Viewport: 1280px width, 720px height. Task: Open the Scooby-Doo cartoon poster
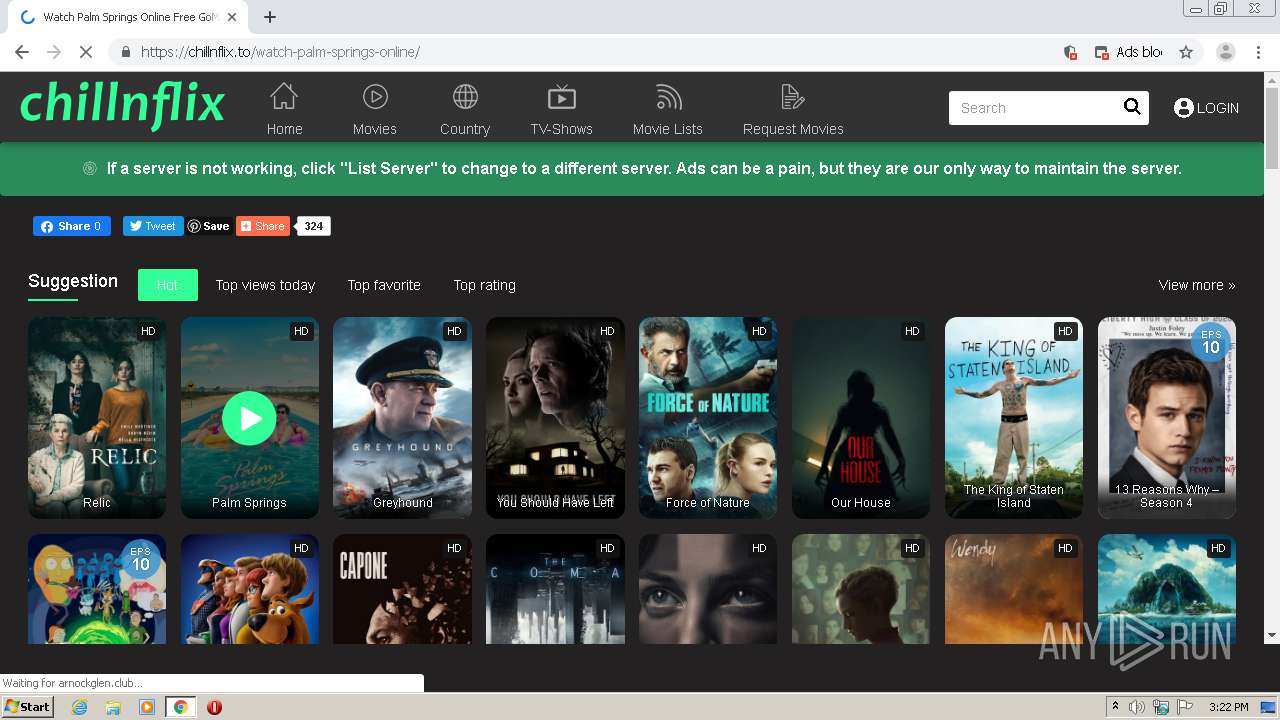tap(249, 589)
